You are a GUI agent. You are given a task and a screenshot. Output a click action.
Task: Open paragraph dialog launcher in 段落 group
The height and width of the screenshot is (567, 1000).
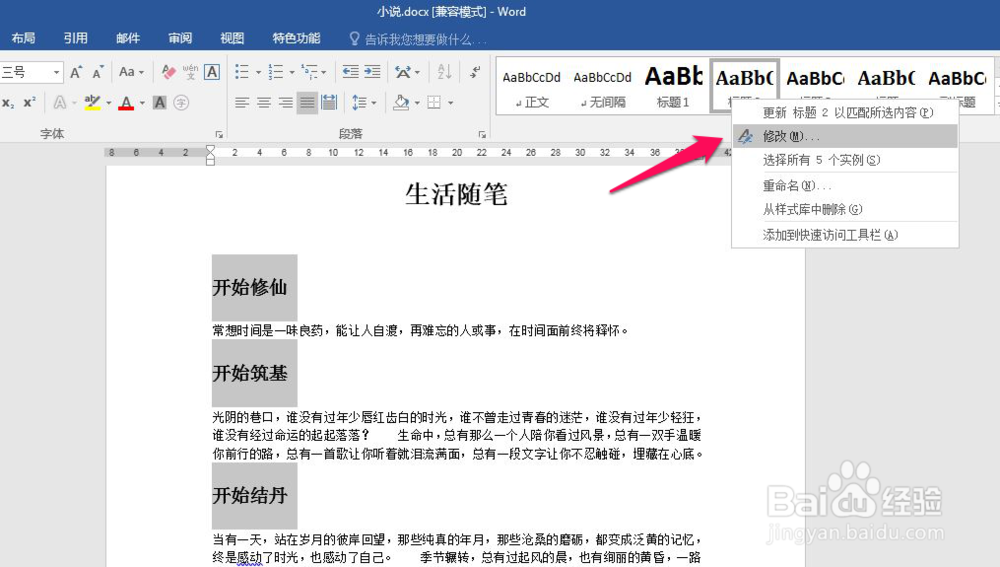[482, 135]
